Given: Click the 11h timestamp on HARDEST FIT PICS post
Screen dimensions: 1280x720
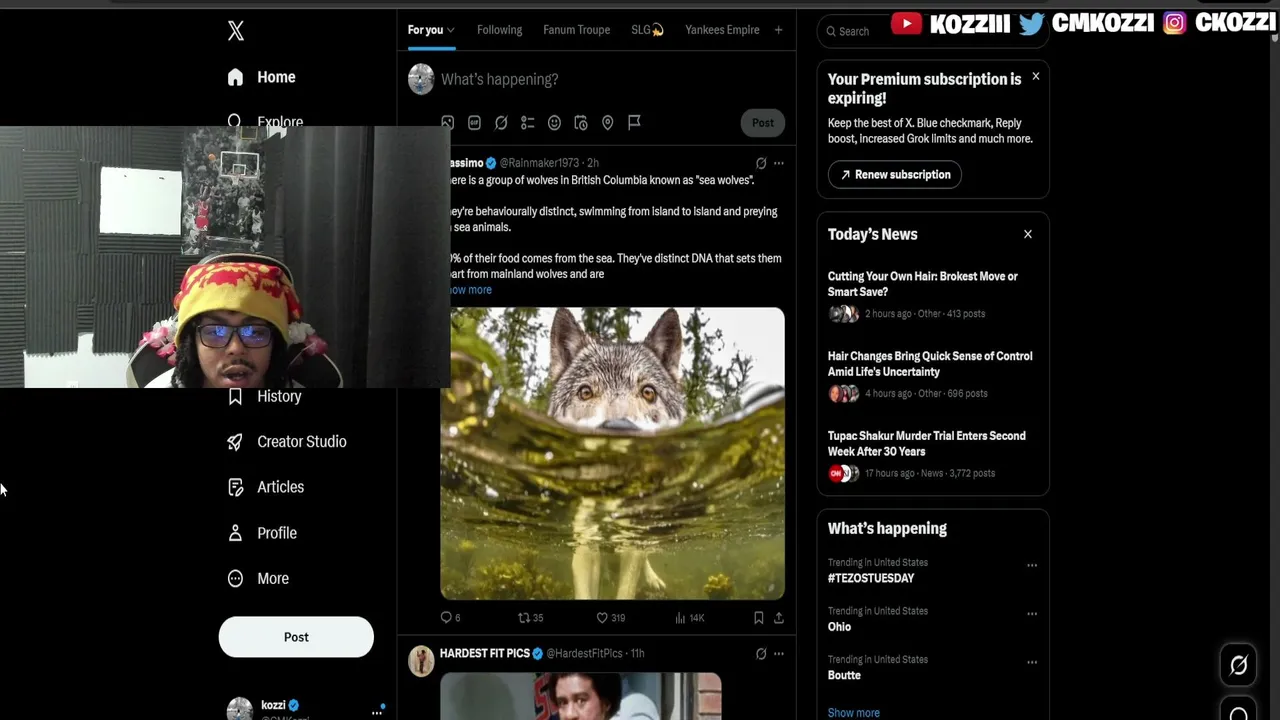Looking at the screenshot, I should point(637,653).
